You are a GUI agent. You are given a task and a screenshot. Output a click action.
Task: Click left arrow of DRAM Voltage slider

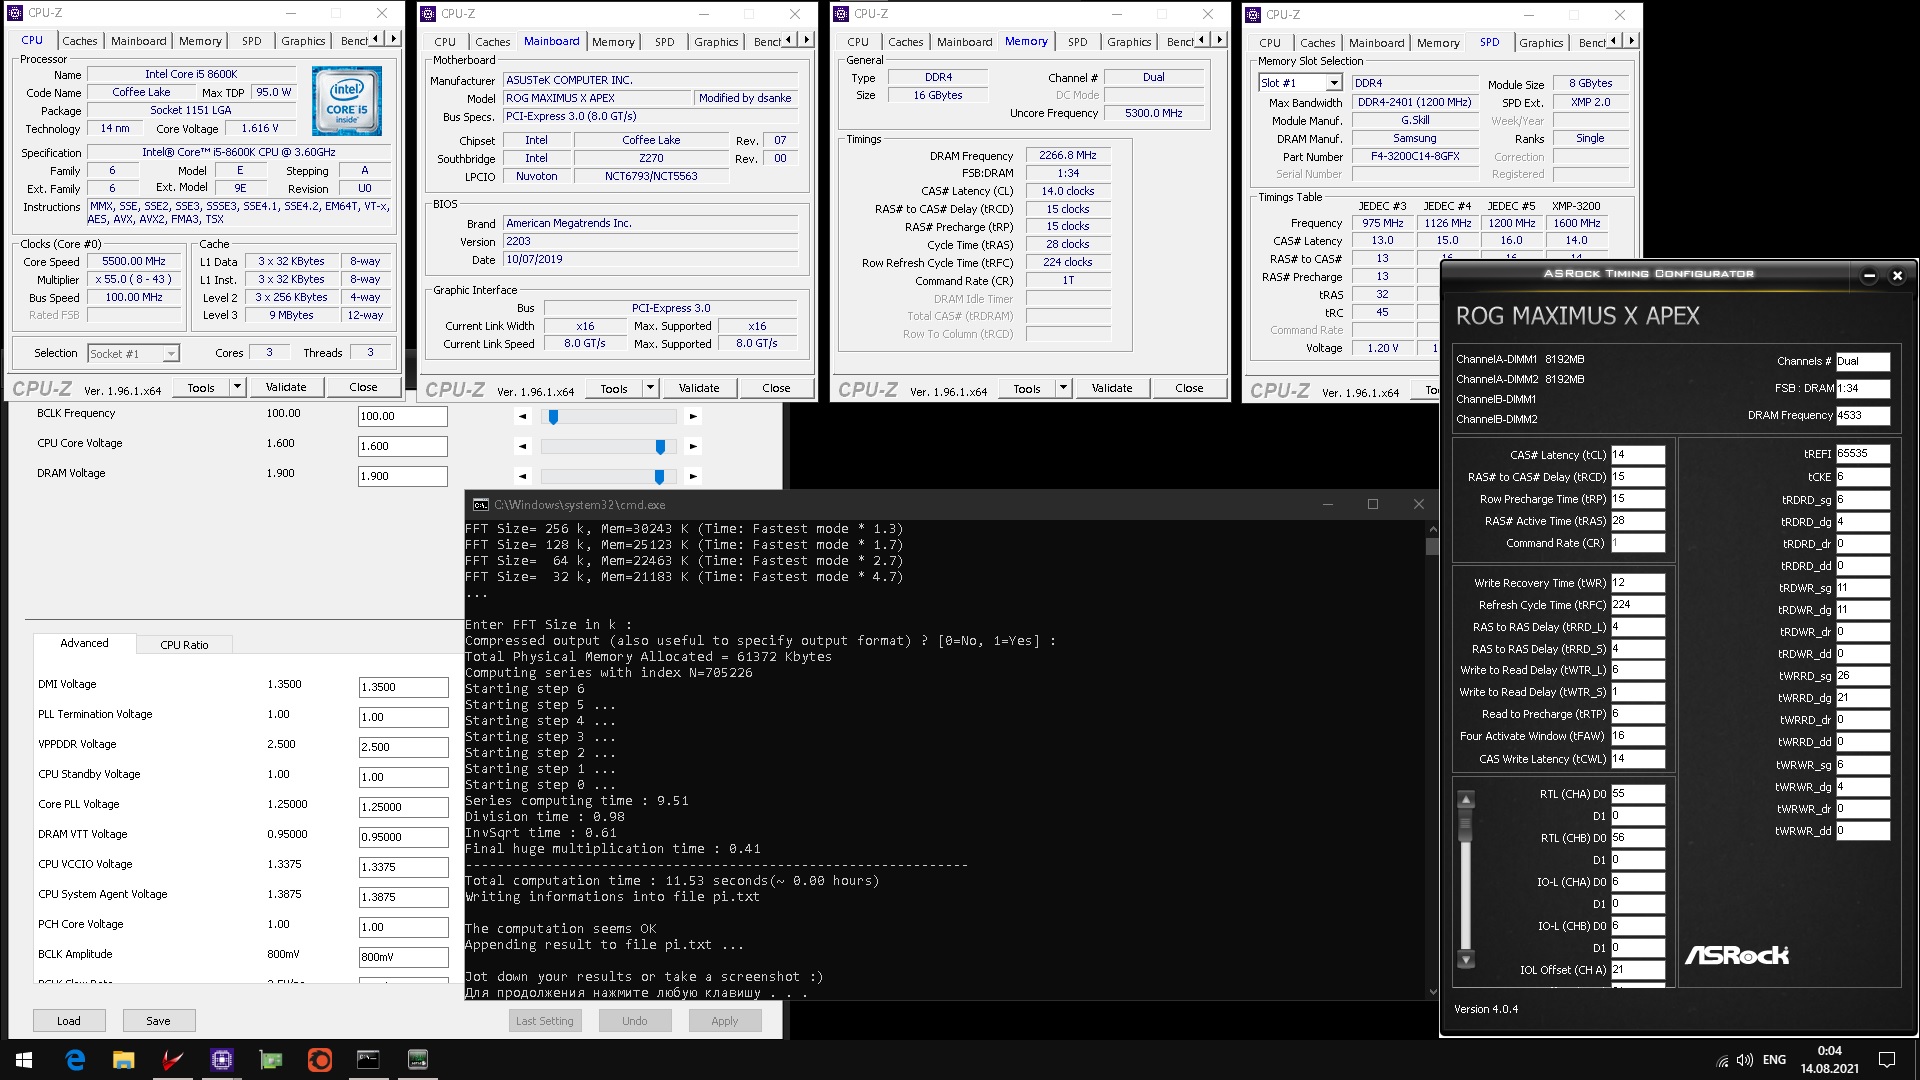coord(523,476)
